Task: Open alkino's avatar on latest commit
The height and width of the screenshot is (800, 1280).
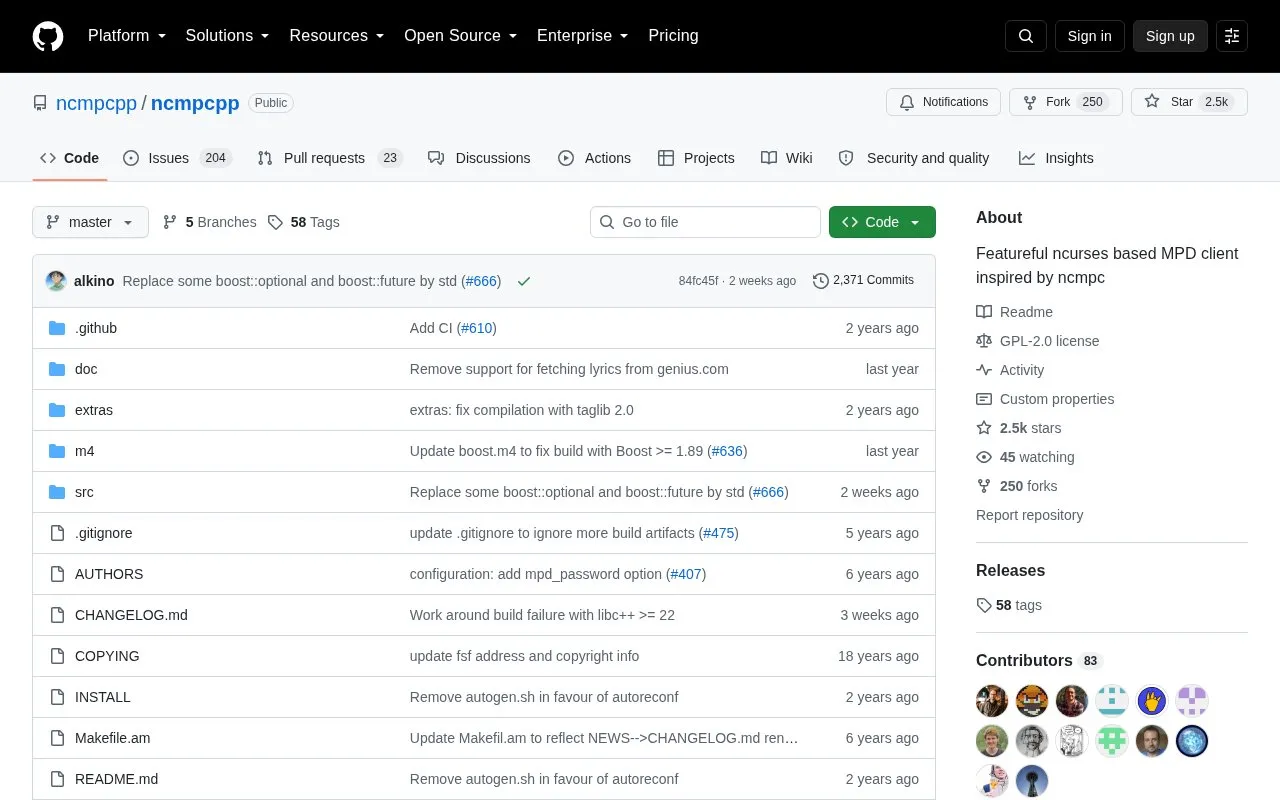Action: (x=56, y=281)
